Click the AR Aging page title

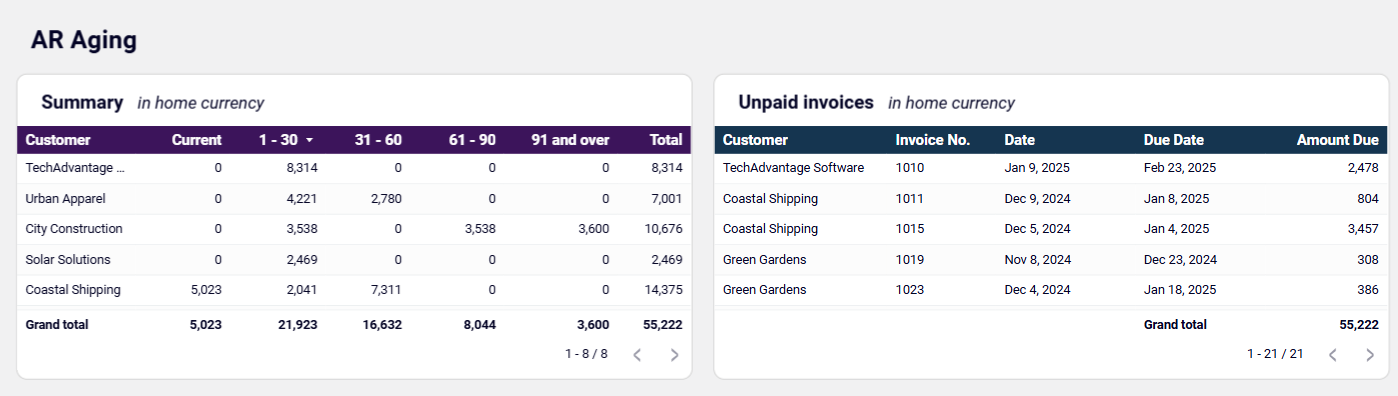tap(84, 41)
